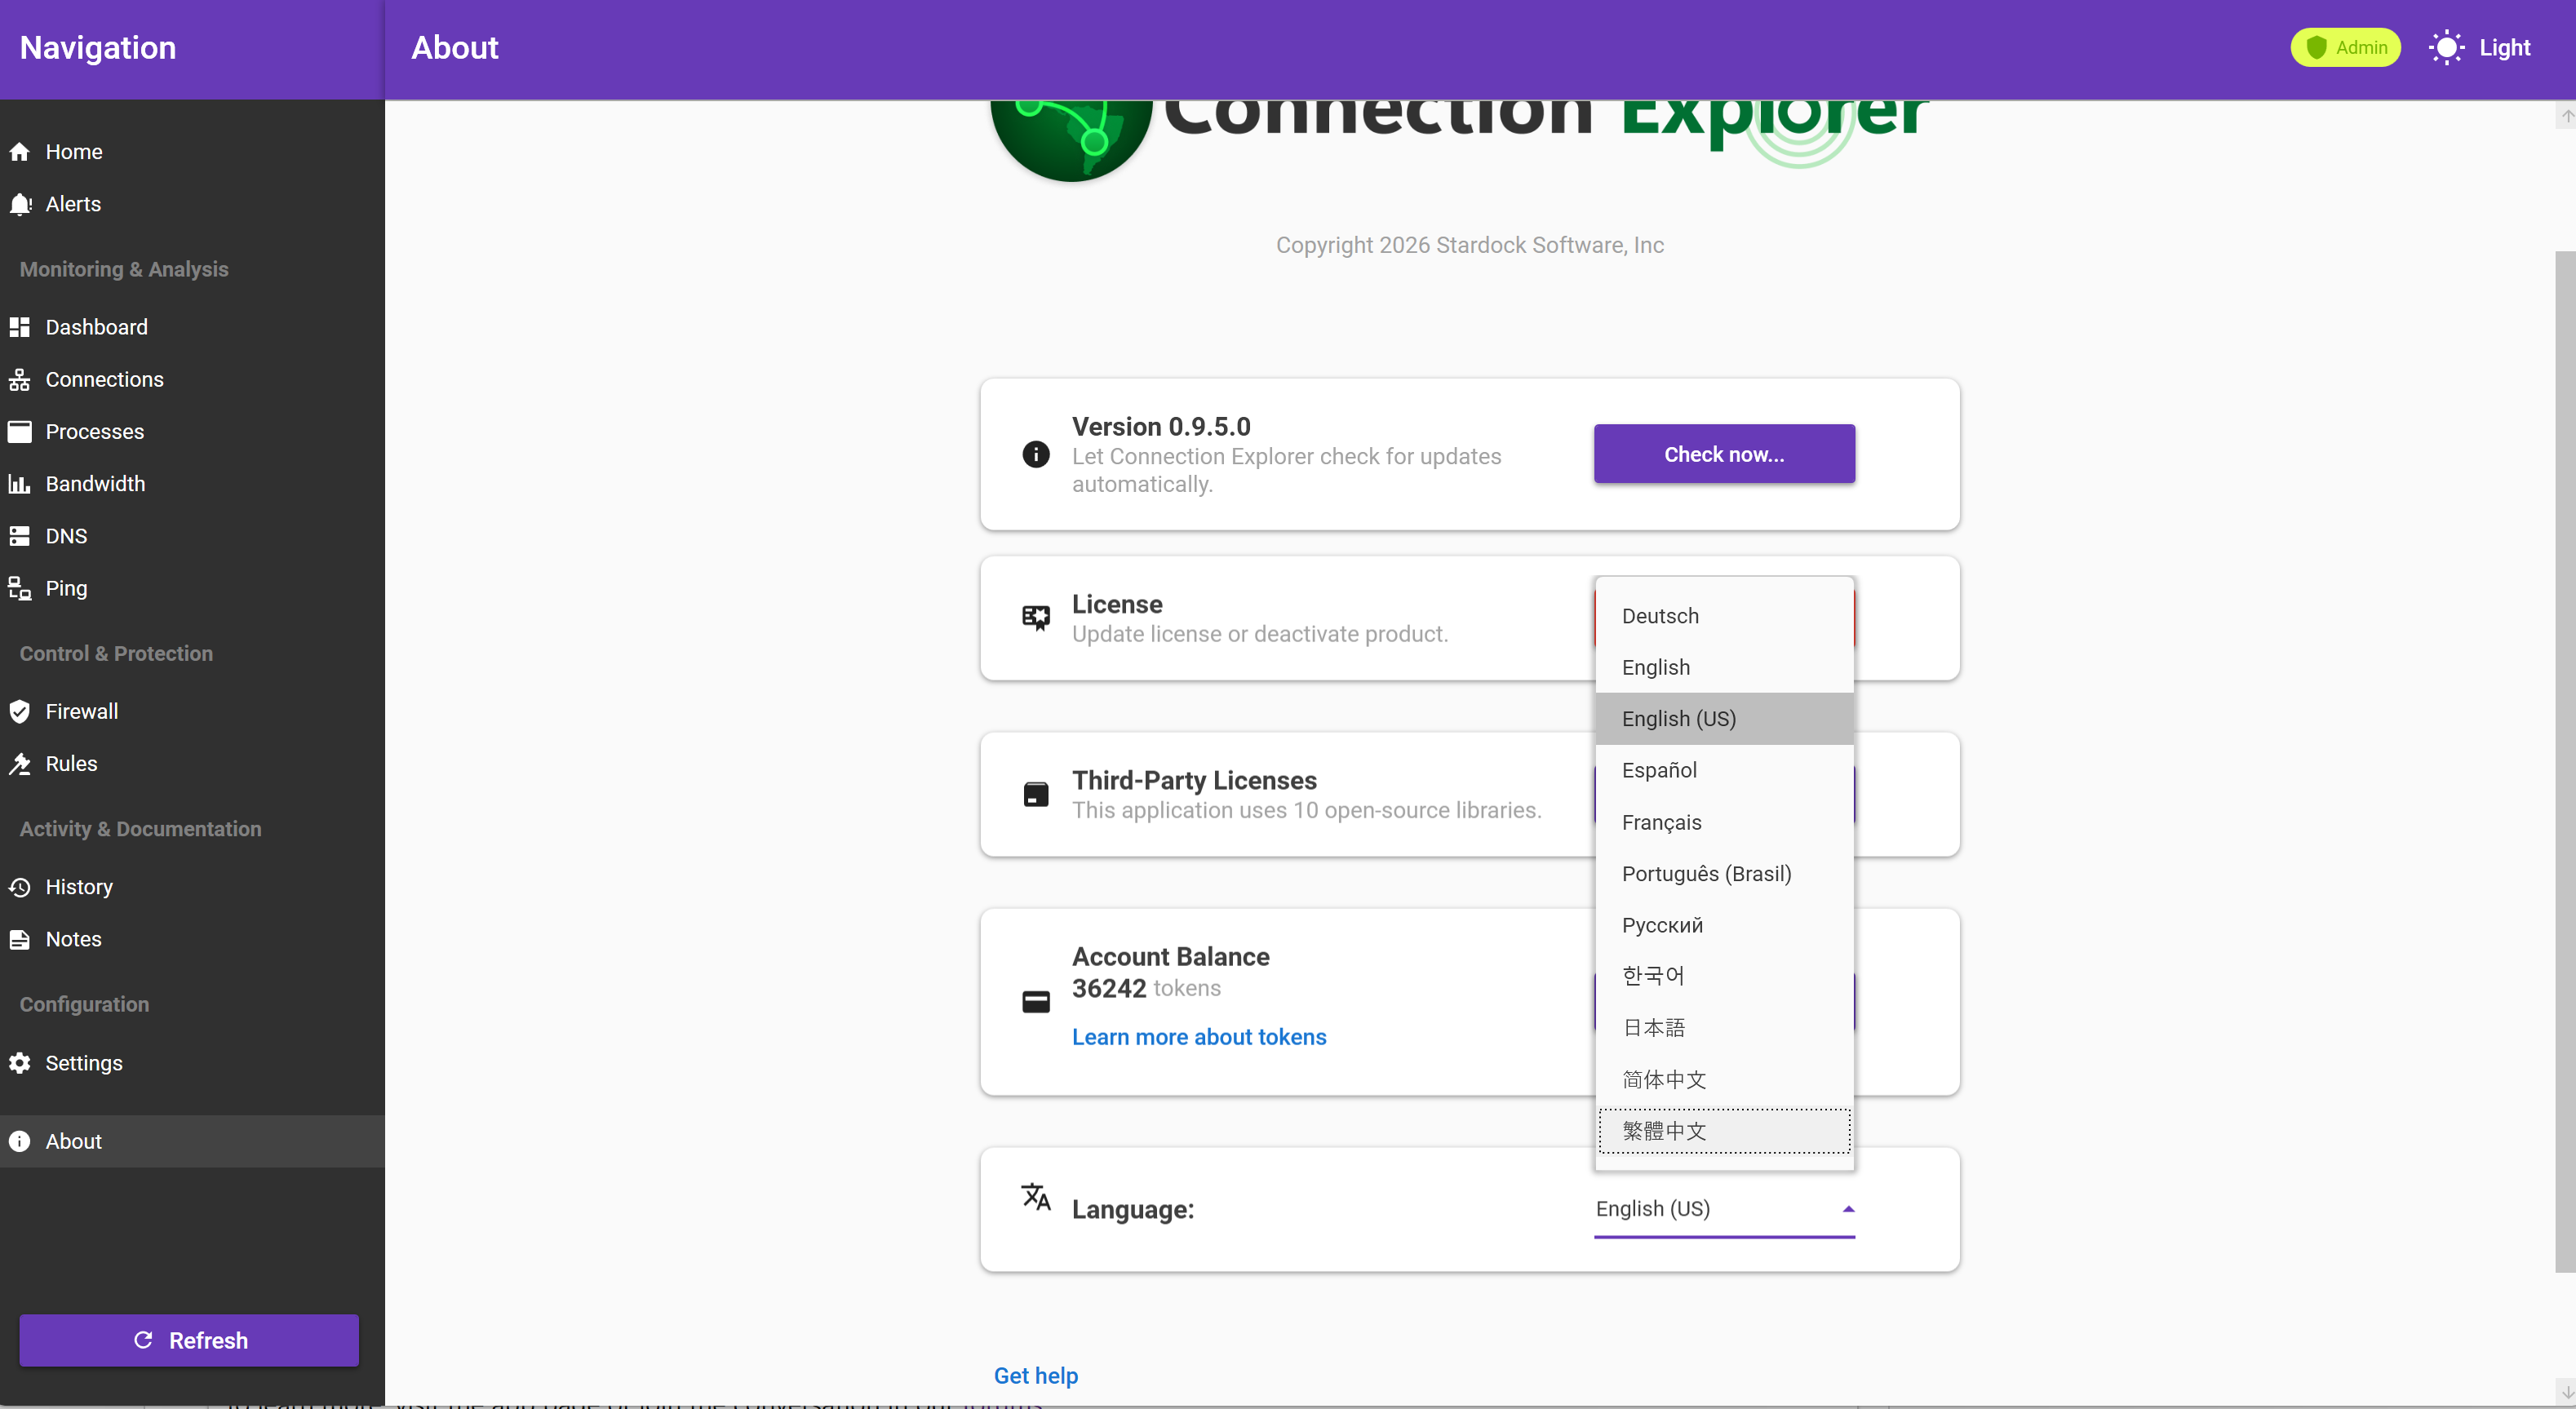Click the DNS server icon
2576x1409 pixels.
tap(19, 536)
